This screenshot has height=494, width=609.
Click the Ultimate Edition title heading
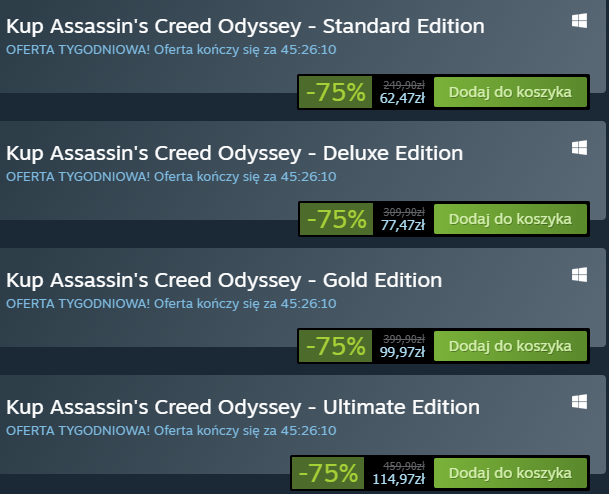pos(243,407)
